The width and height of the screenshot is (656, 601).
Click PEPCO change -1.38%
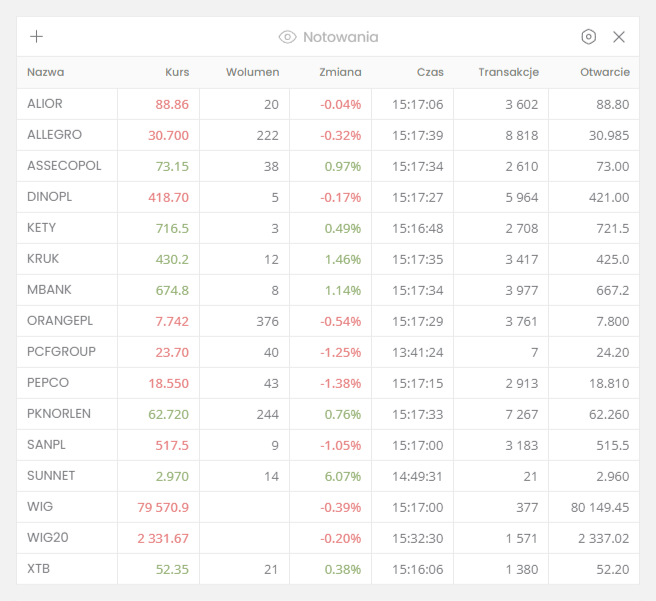click(341, 383)
